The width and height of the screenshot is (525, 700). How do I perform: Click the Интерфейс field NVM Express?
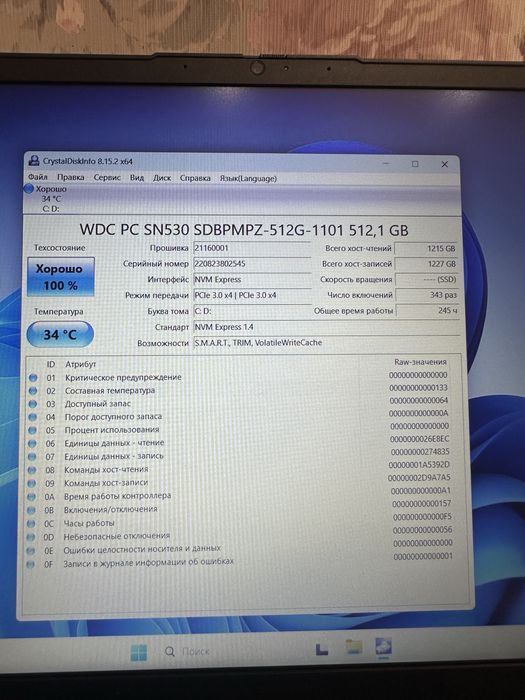[x=252, y=279]
